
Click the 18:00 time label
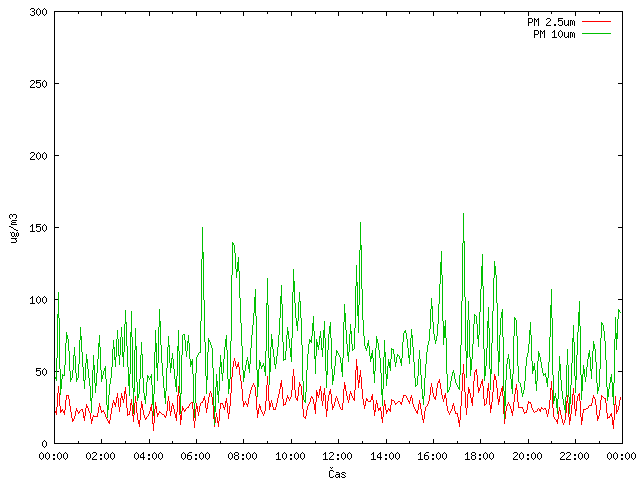[480, 456]
